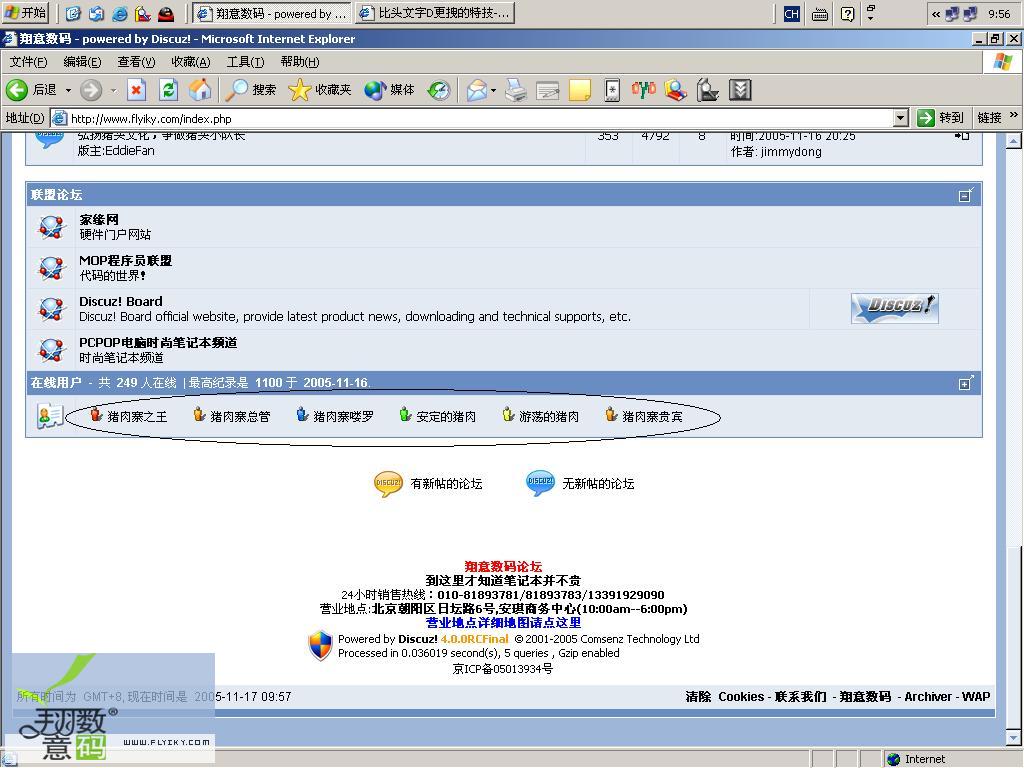Stop page loading with the red X icon
This screenshot has width=1024, height=768.
136,89
